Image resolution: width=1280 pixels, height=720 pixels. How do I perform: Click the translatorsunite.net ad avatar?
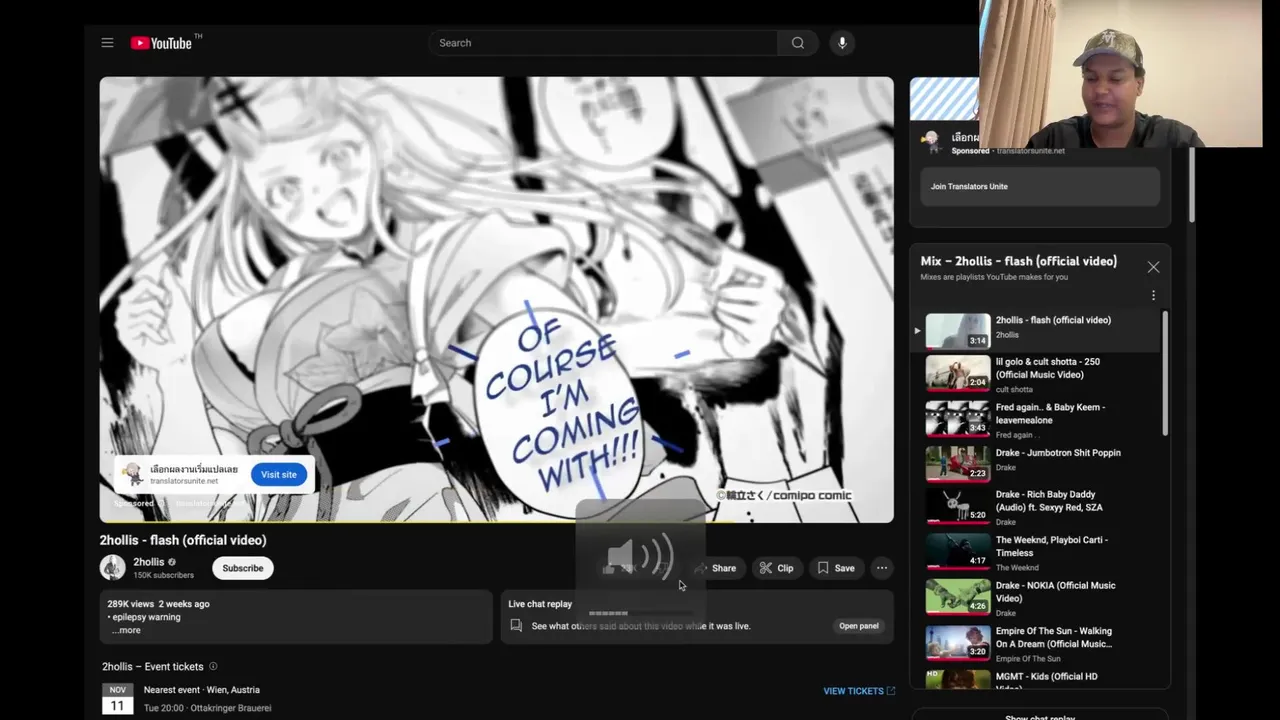coord(132,473)
